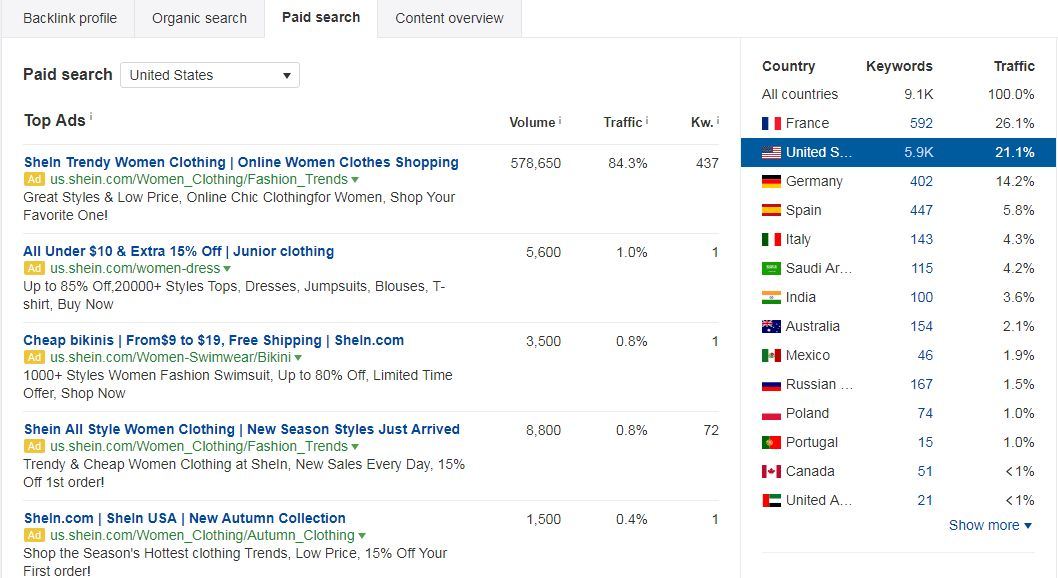
Task: Click the Volume column info icon
Action: coord(560,121)
